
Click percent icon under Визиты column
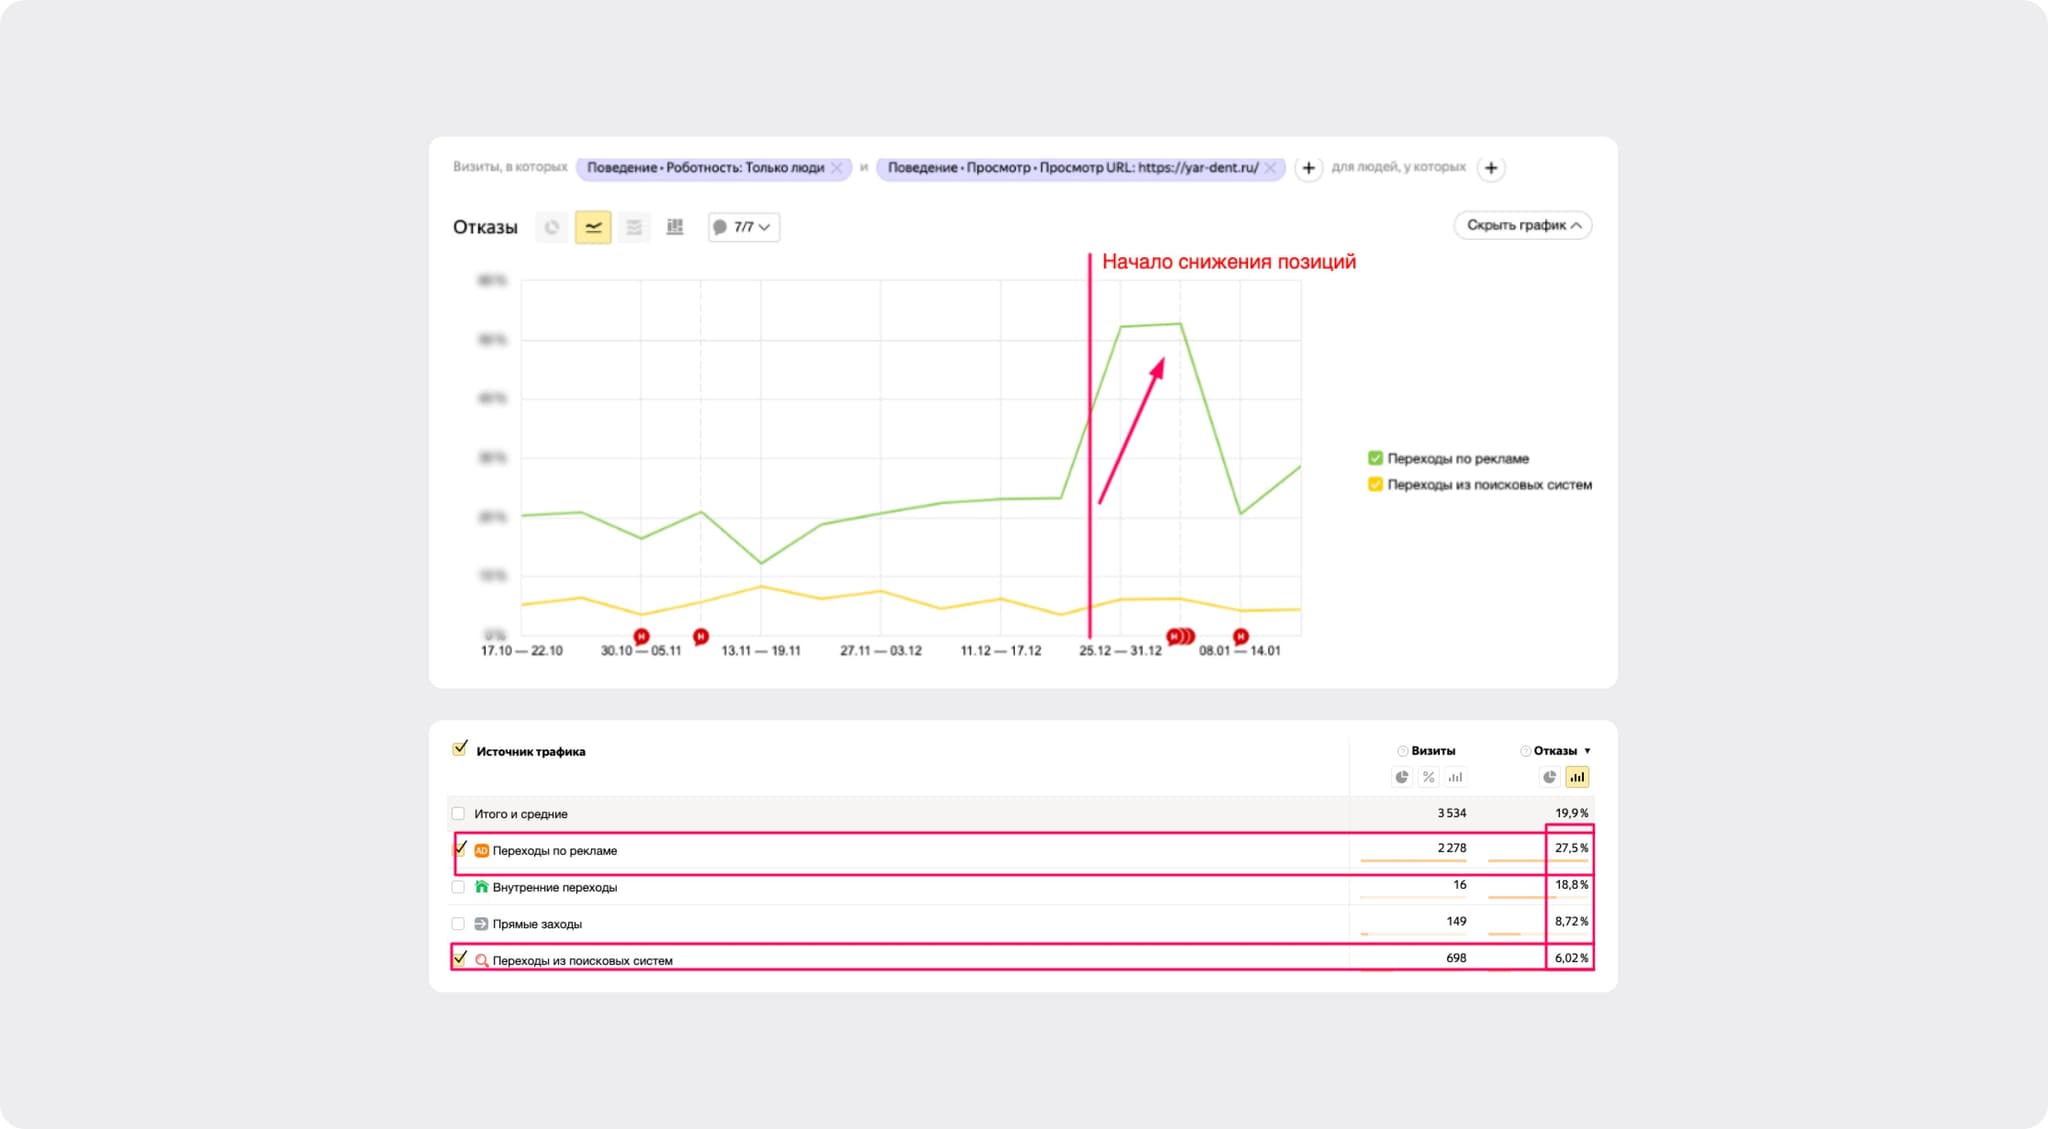[x=1429, y=777]
